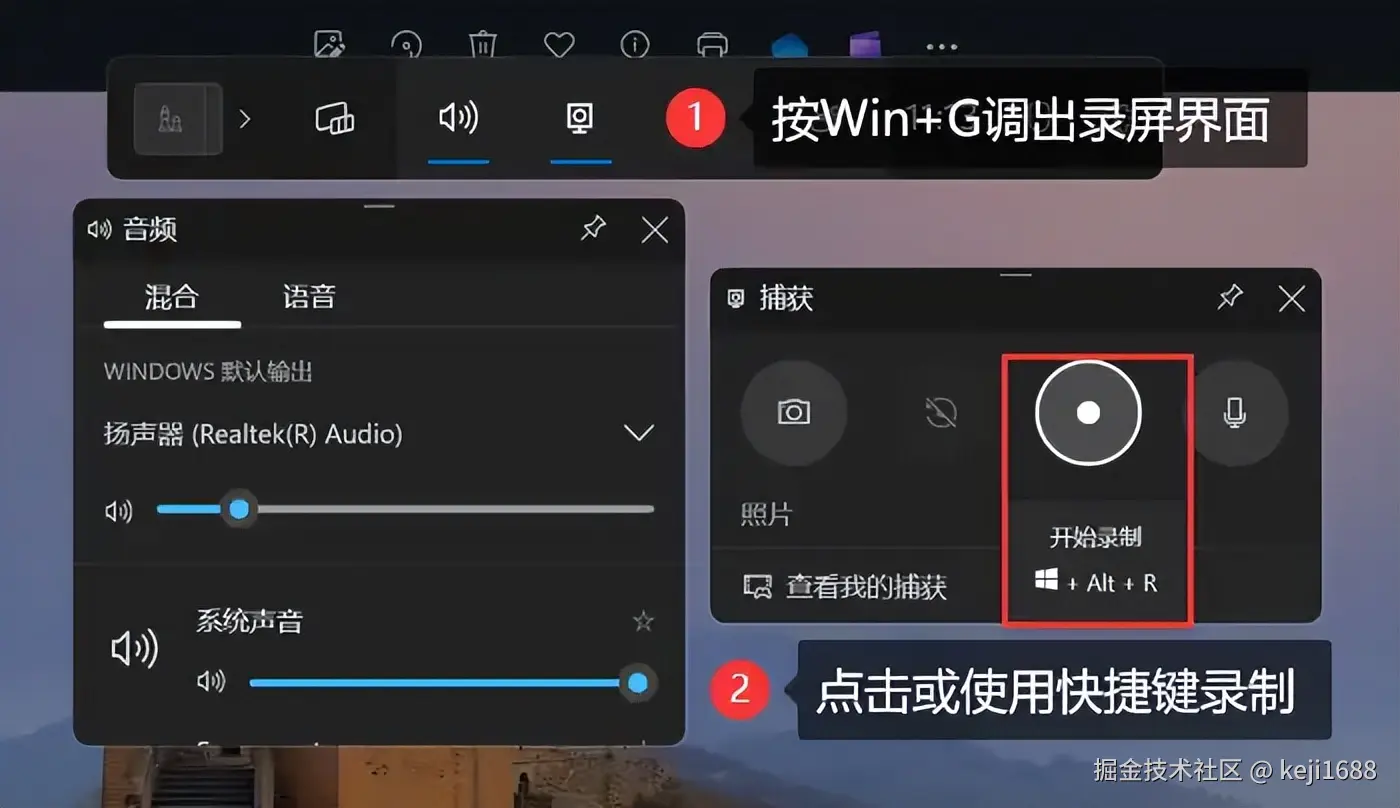Expand the 扬声器 (Realtek(R) Audio) output dropdown
This screenshot has width=1400, height=808.
click(x=638, y=433)
